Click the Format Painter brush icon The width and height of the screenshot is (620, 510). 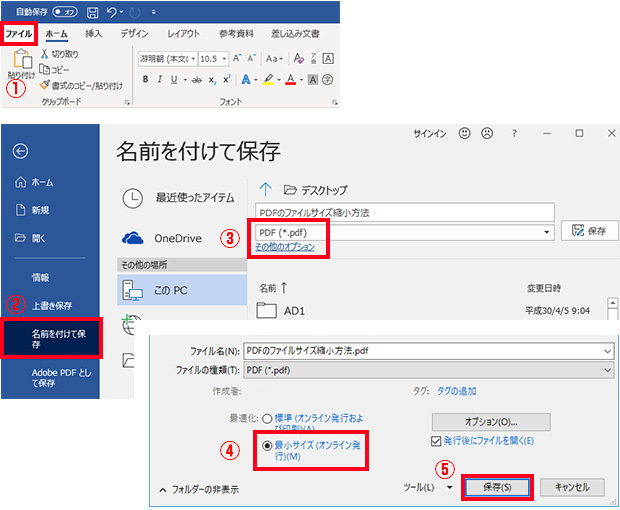coord(45,85)
